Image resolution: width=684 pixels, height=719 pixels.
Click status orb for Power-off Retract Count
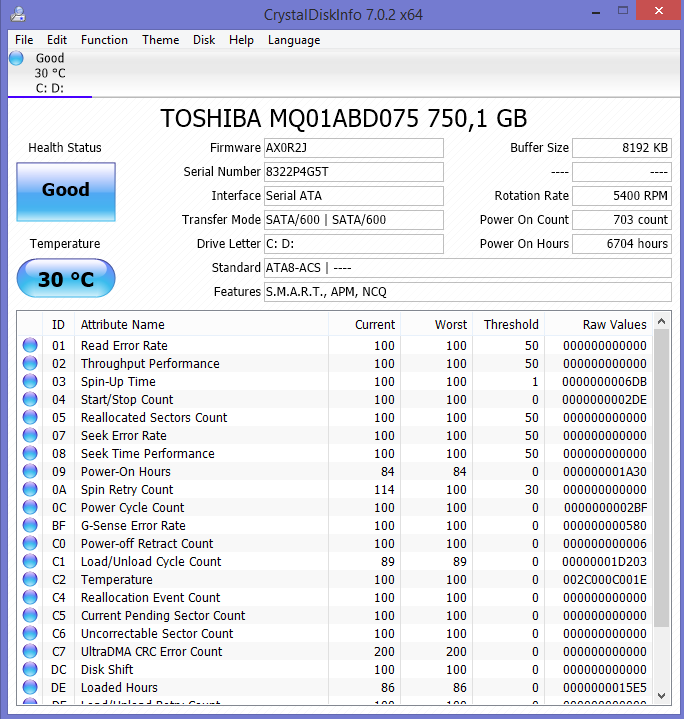tap(30, 543)
